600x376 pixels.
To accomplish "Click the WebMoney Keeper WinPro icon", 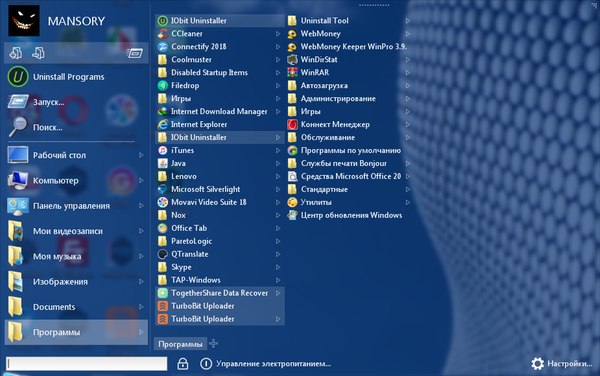I will click(292, 47).
